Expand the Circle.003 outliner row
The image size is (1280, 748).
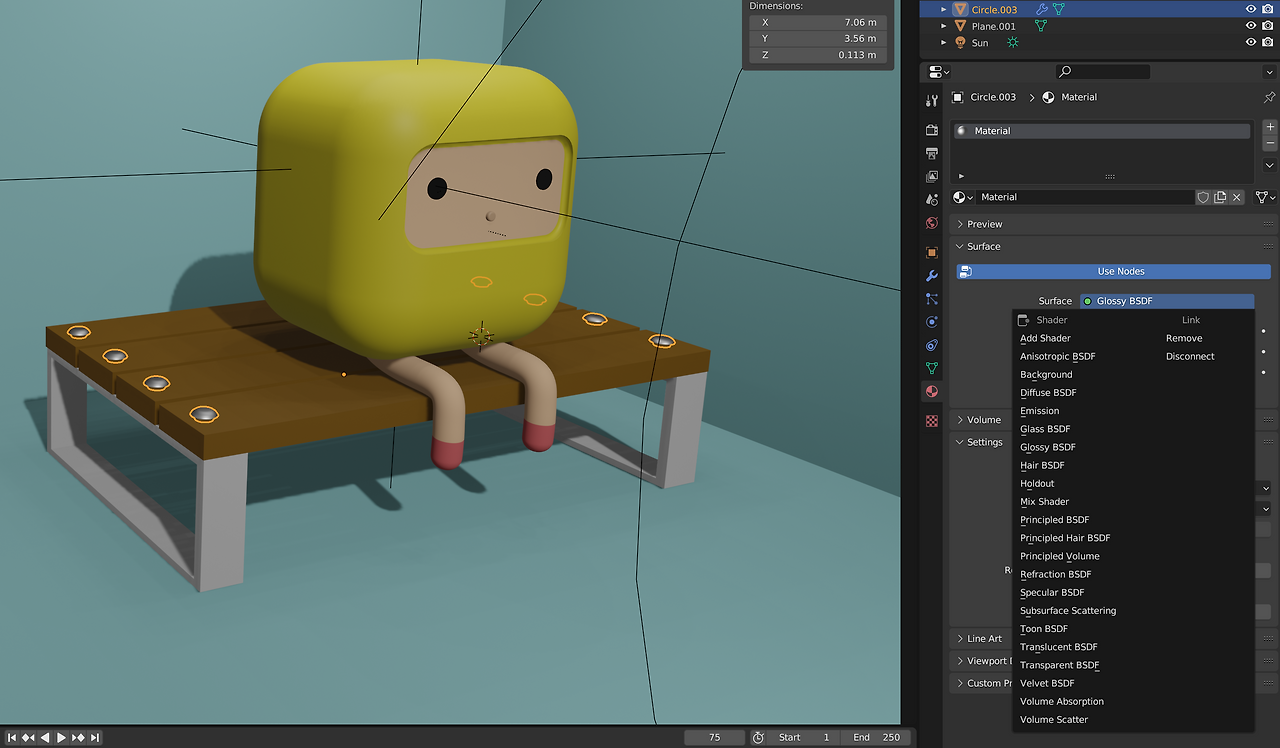944,9
